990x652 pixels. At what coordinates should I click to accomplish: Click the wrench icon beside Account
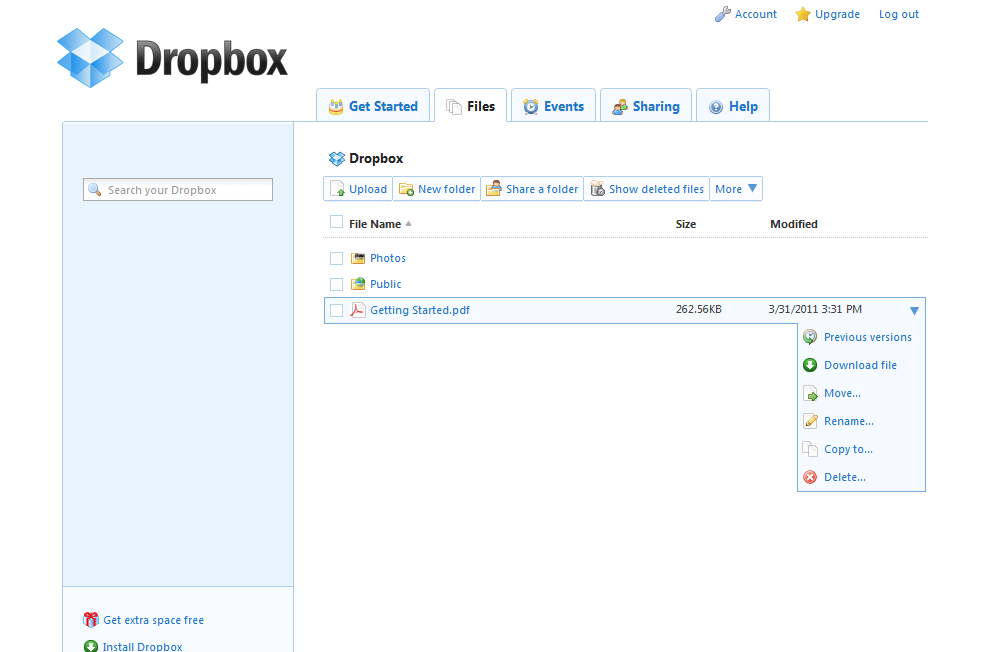coord(722,14)
